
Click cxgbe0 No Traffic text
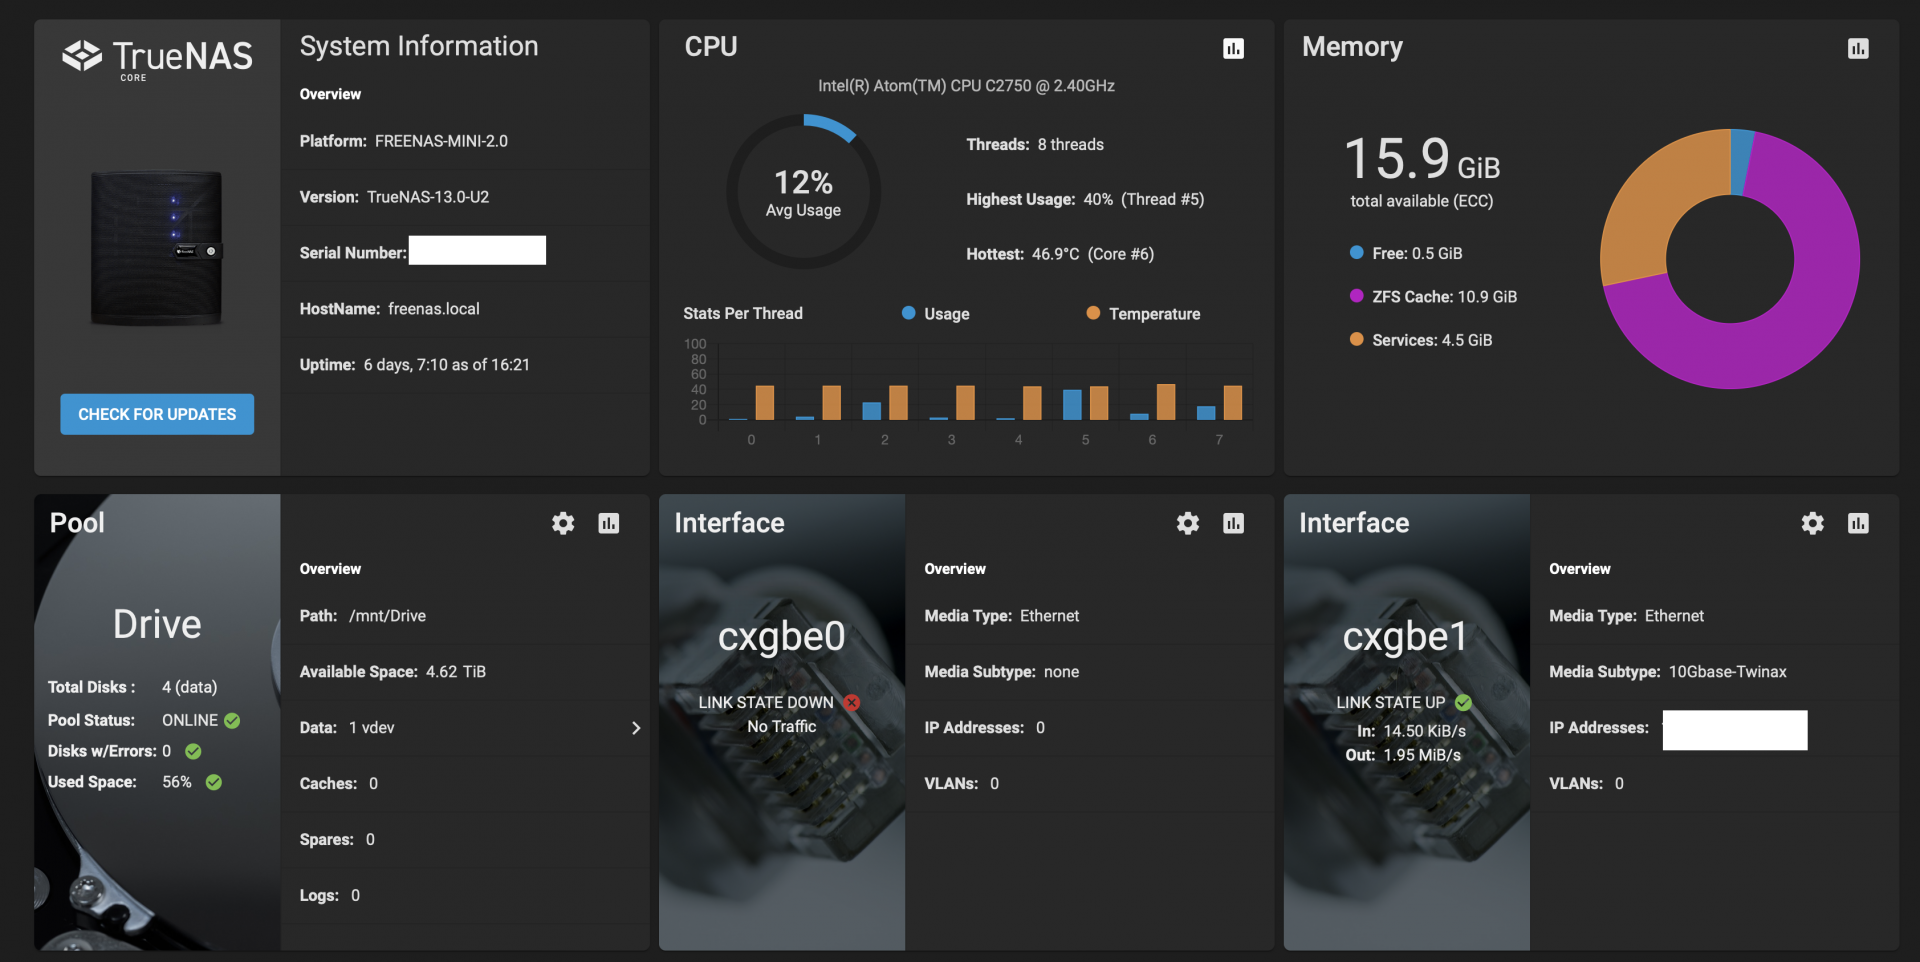[x=782, y=727]
